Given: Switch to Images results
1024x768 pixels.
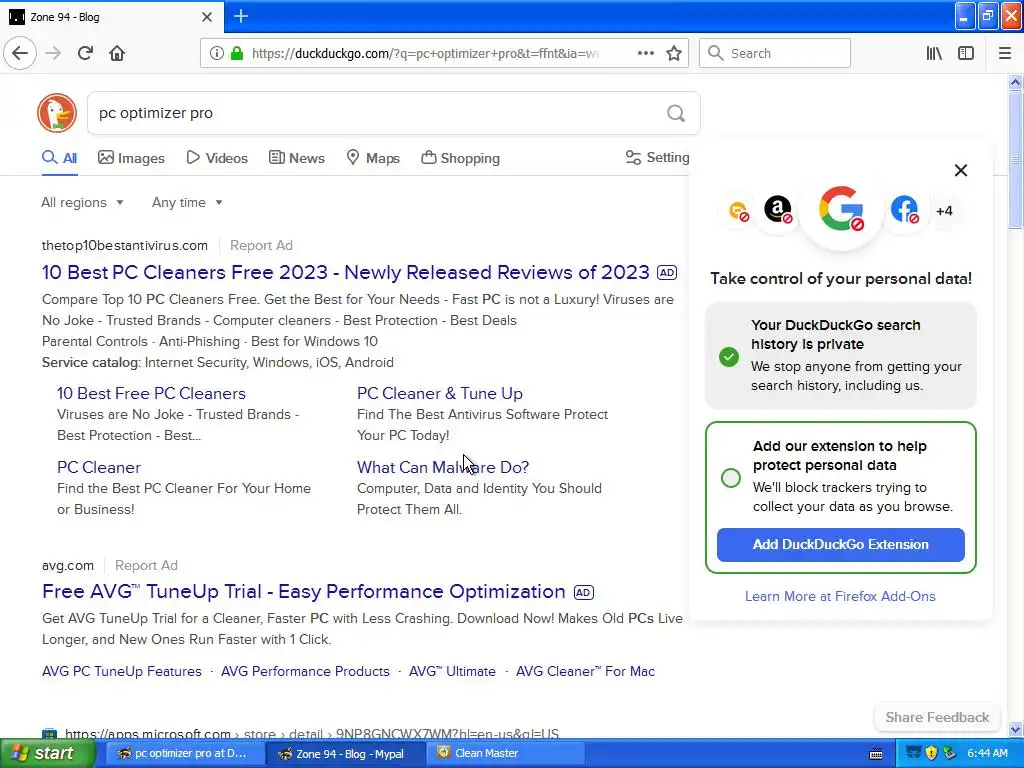Looking at the screenshot, I should click(x=131, y=158).
